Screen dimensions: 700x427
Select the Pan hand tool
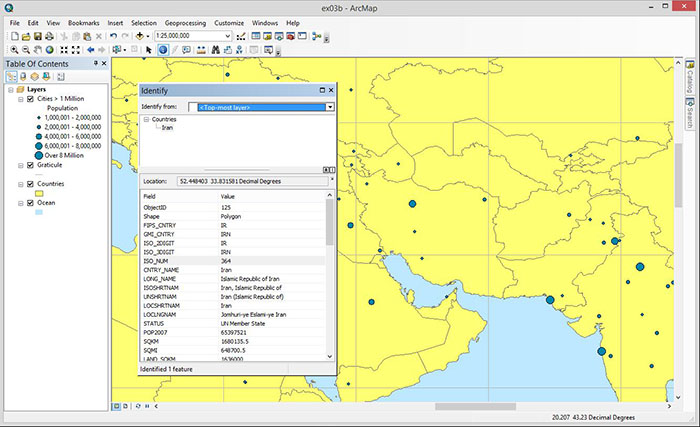point(38,50)
